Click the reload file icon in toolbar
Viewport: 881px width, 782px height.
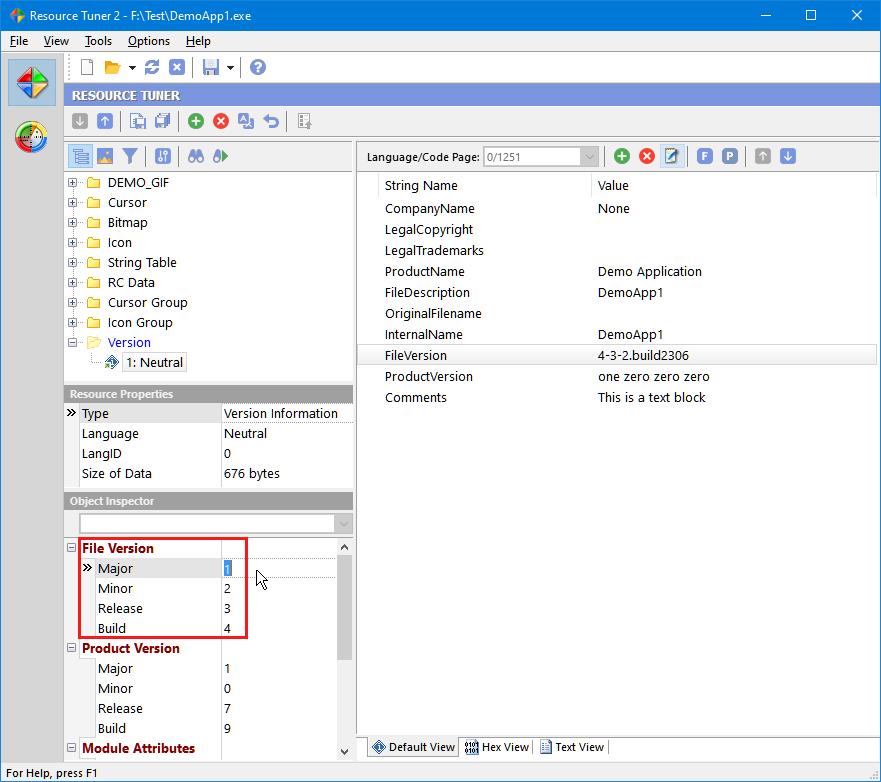[152, 67]
